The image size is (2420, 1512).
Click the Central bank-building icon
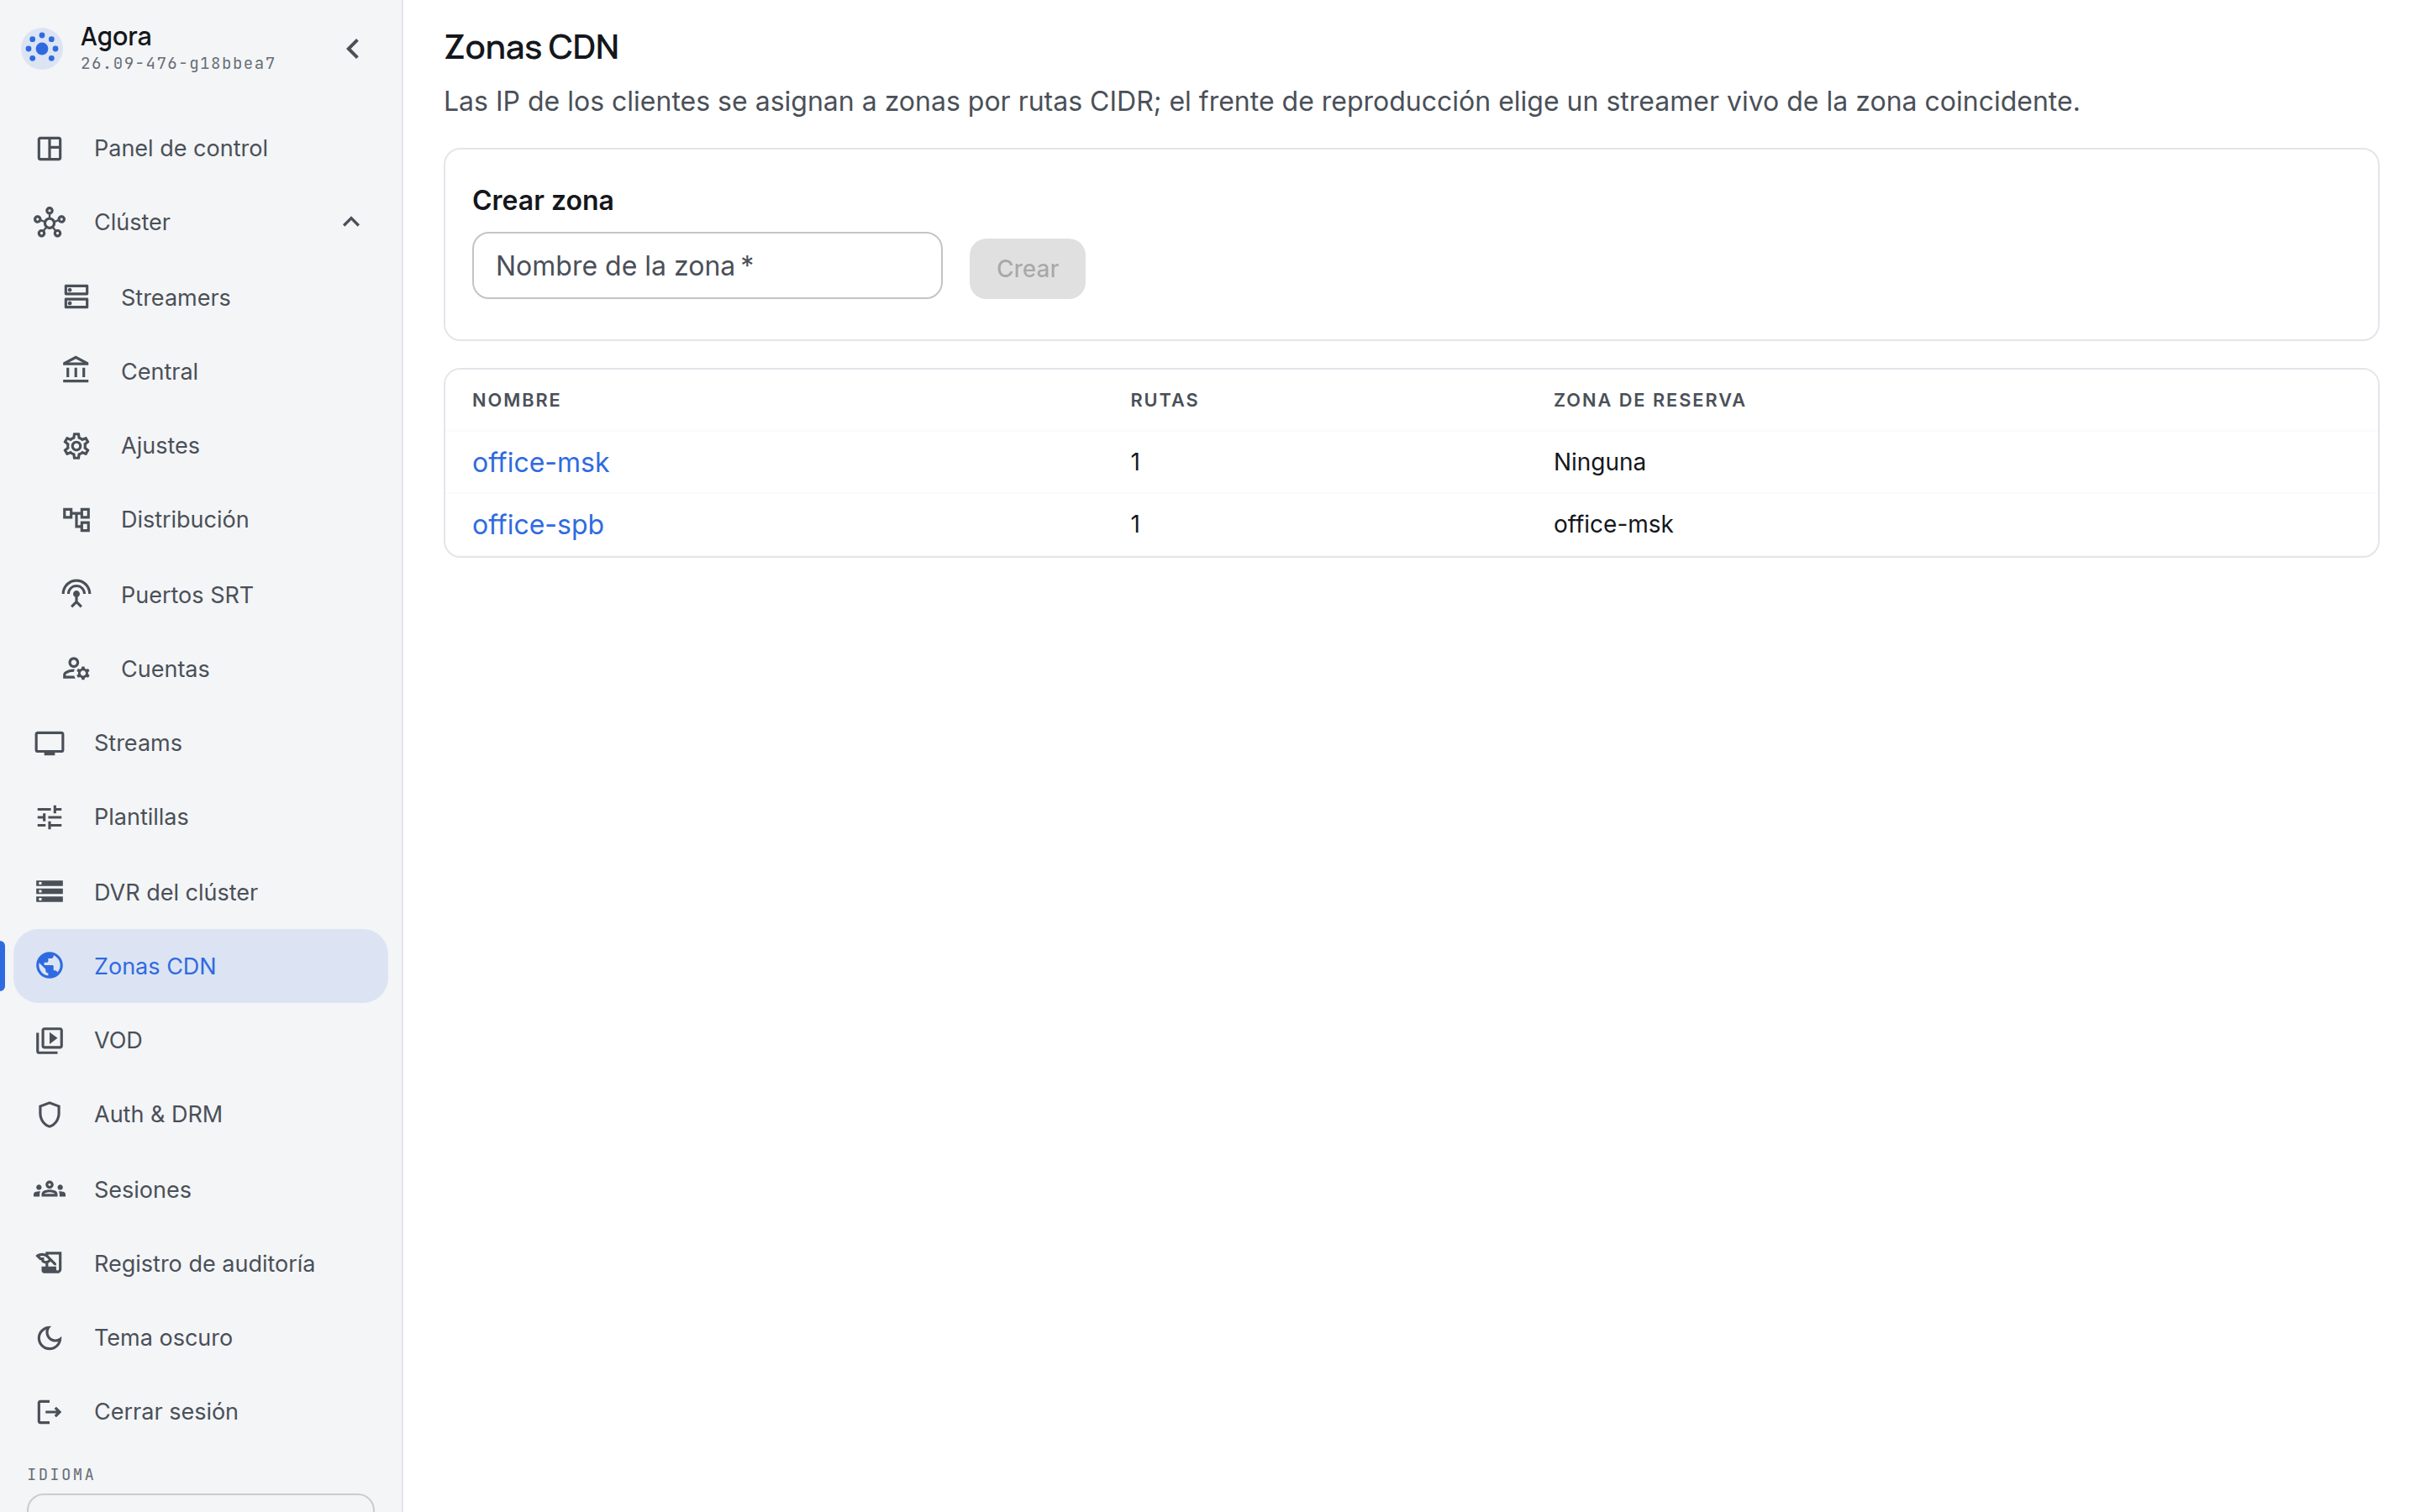pos(76,371)
